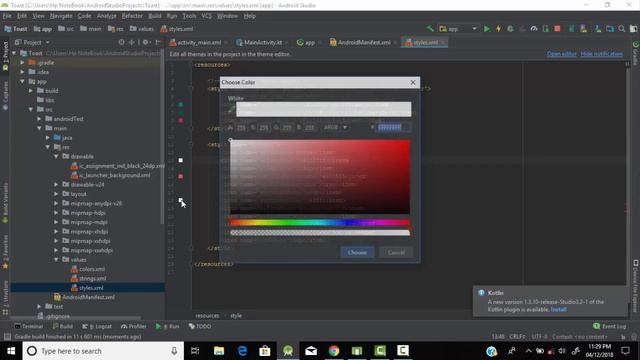
Task: Open the Tools menu
Action: coord(189,16)
